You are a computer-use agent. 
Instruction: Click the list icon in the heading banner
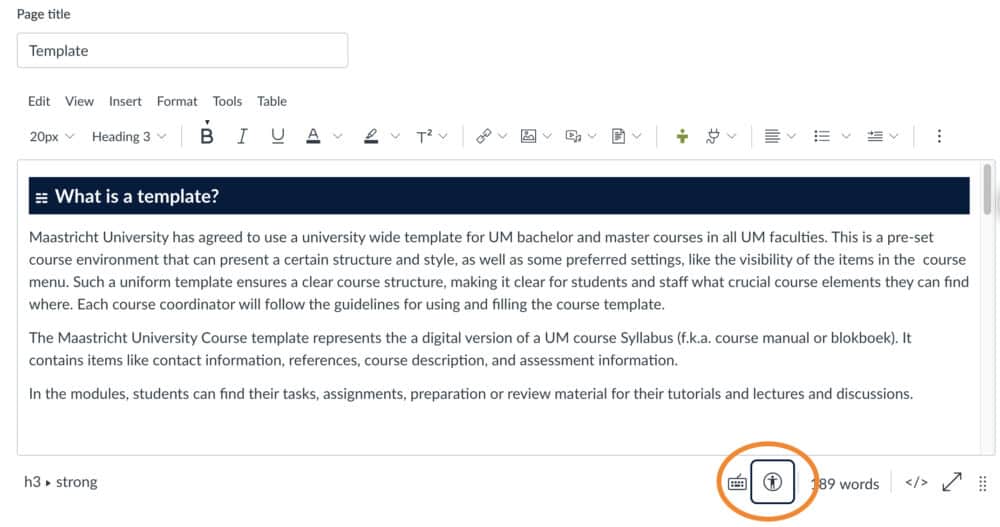(41, 198)
